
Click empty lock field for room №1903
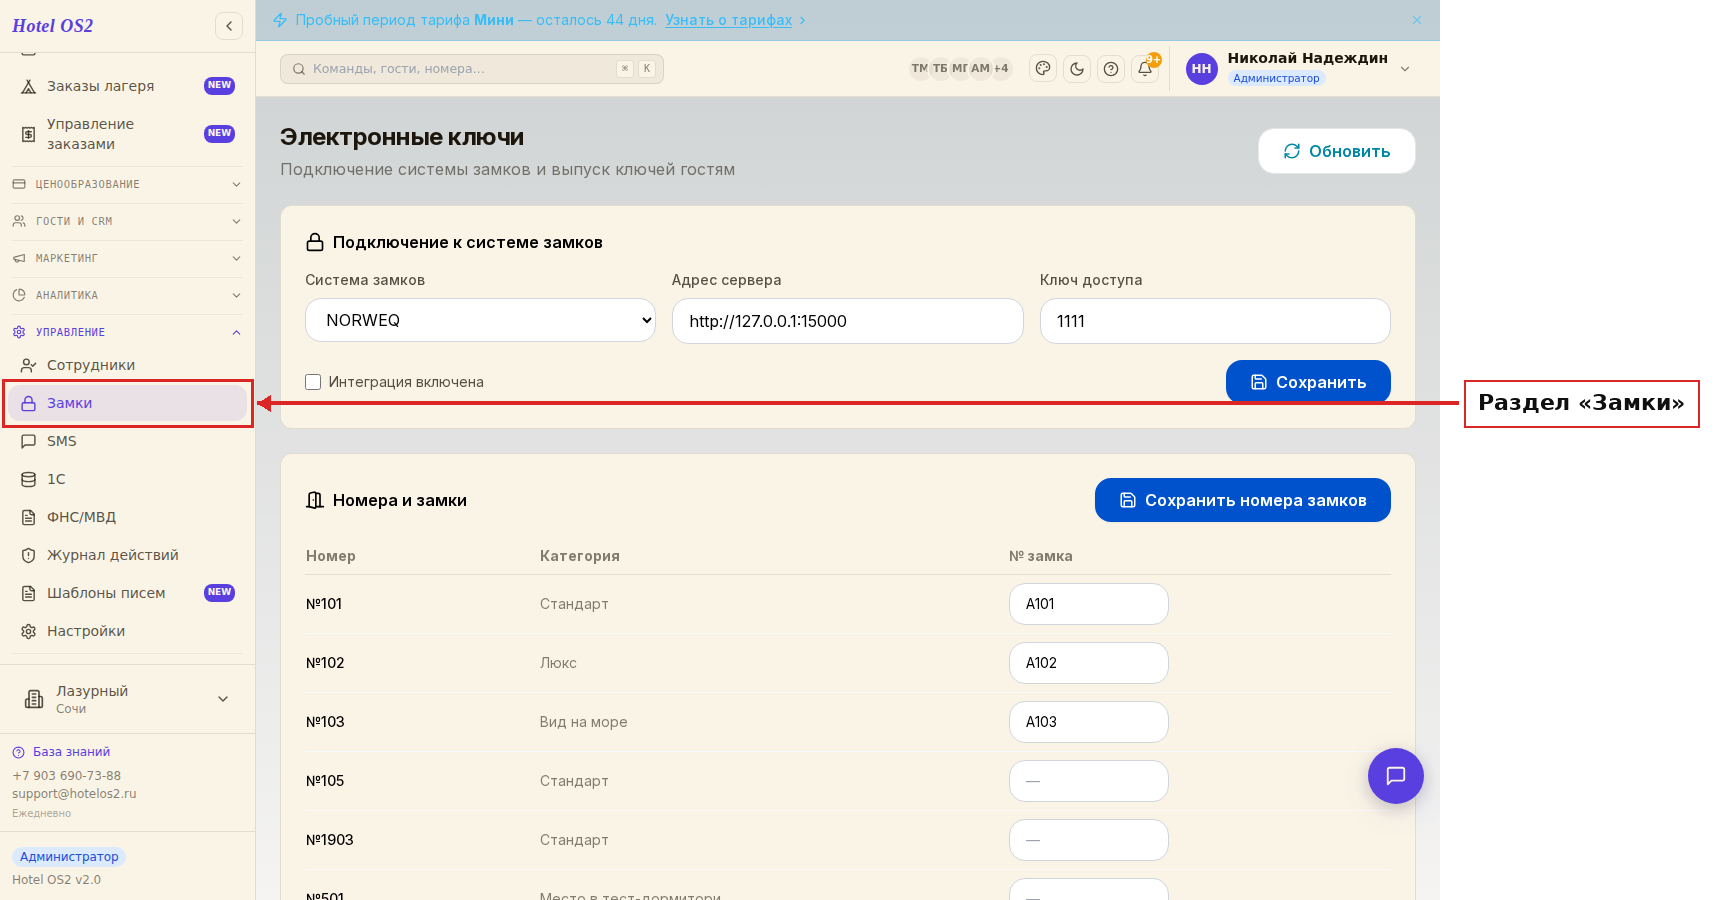[x=1089, y=840]
